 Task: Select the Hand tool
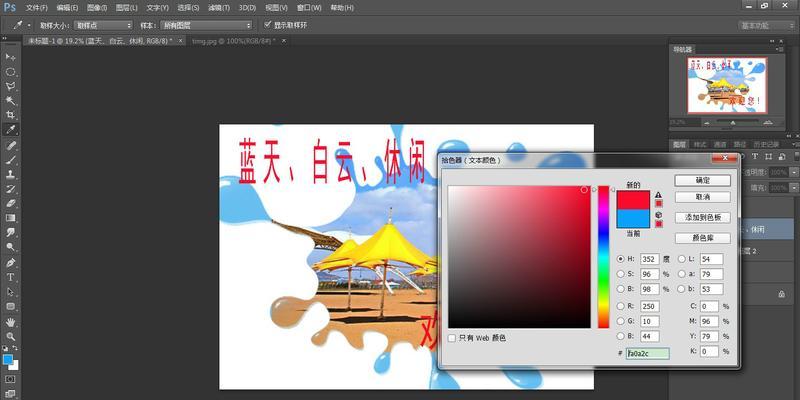click(10, 322)
